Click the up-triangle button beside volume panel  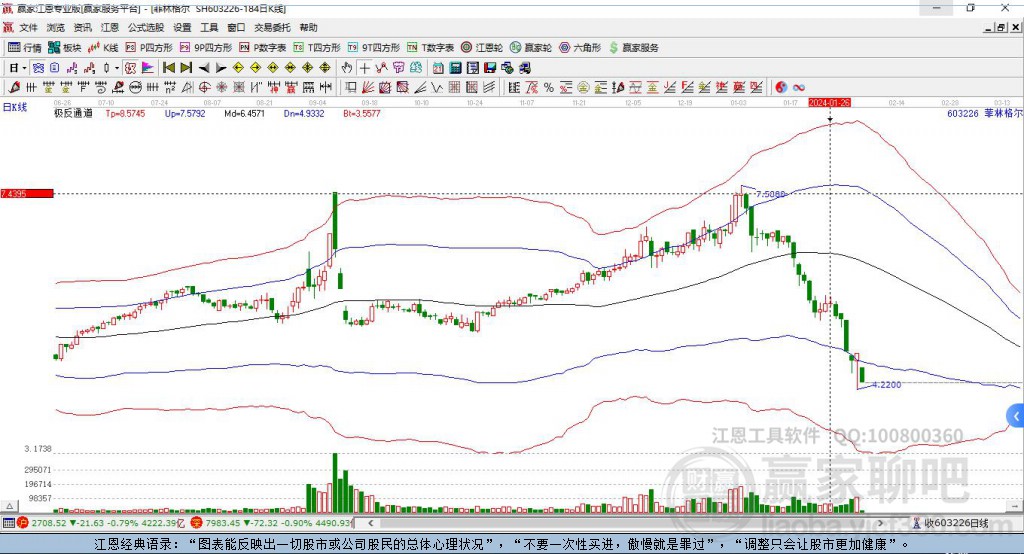point(9,506)
